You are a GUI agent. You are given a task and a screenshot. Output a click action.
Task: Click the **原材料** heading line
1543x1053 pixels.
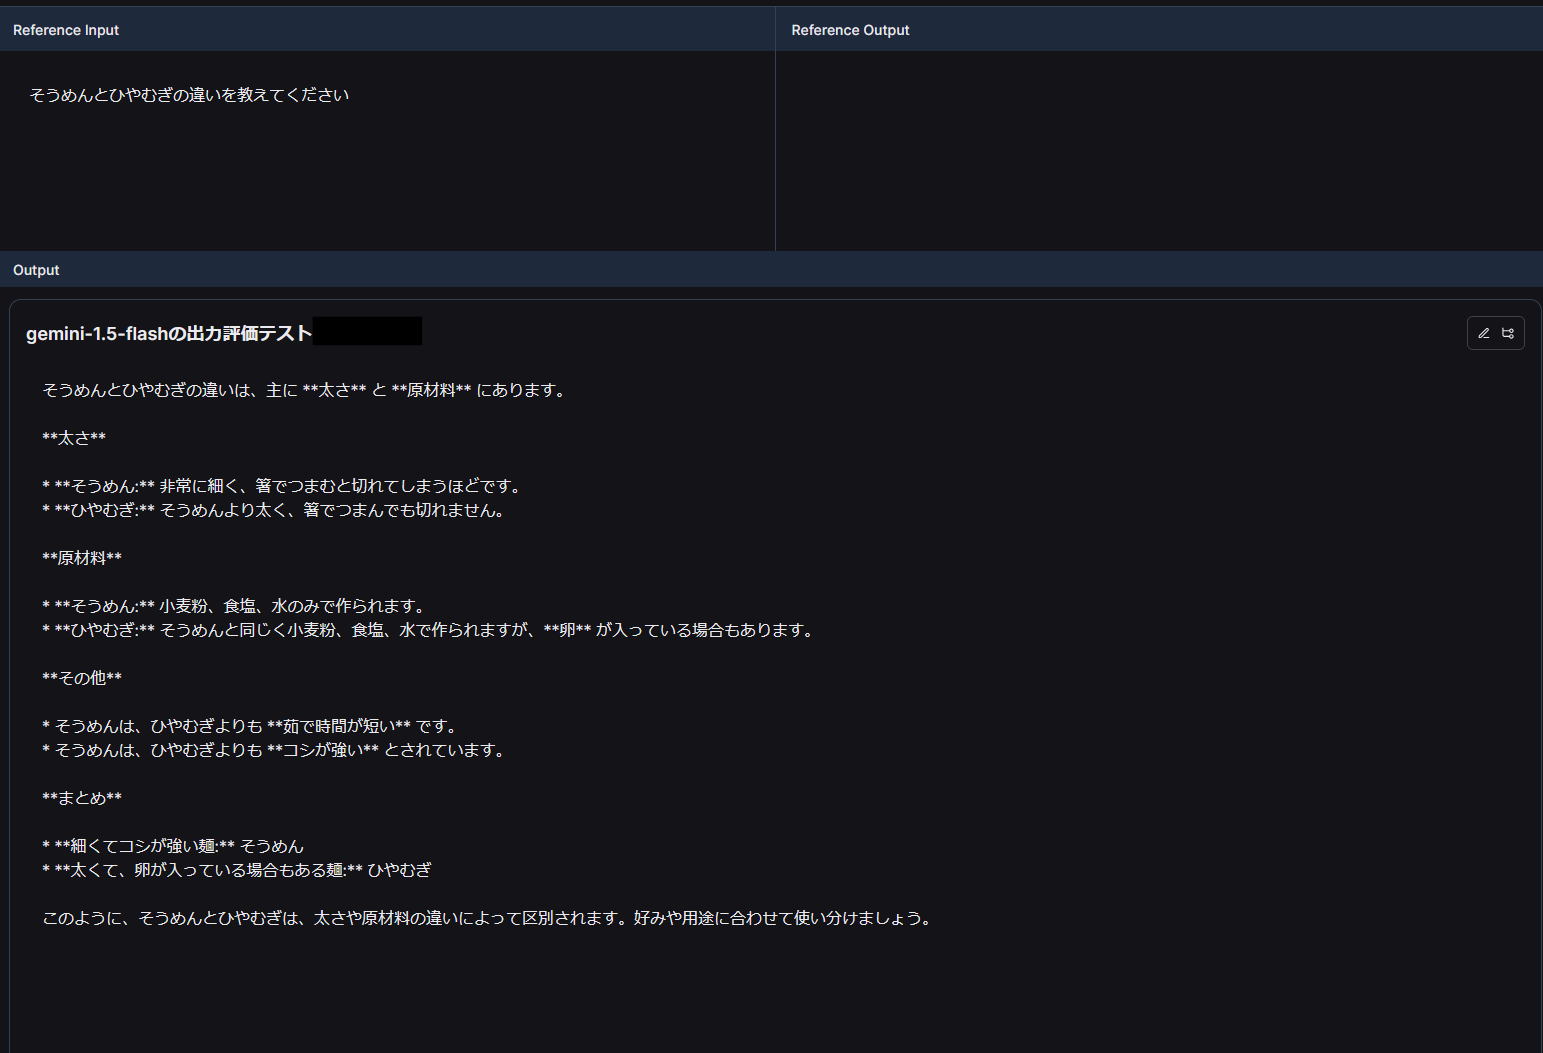click(x=82, y=558)
